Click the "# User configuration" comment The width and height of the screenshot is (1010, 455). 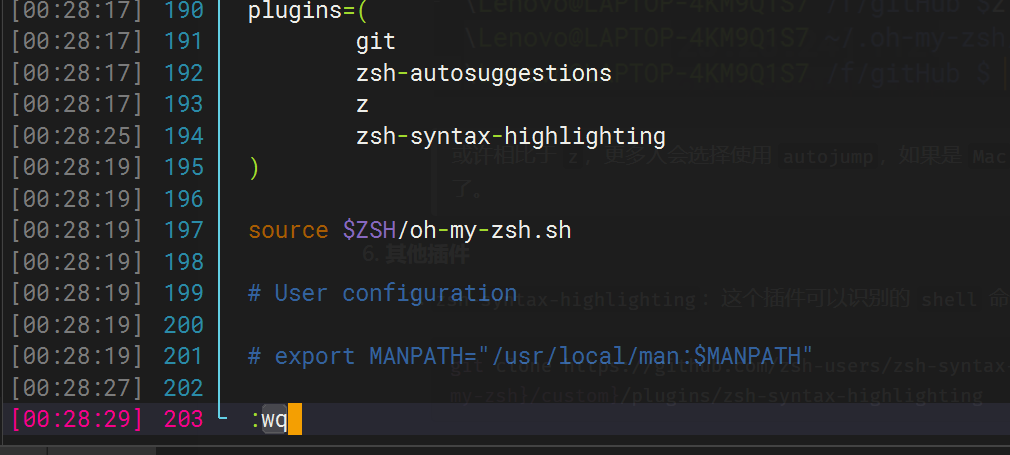[382, 293]
